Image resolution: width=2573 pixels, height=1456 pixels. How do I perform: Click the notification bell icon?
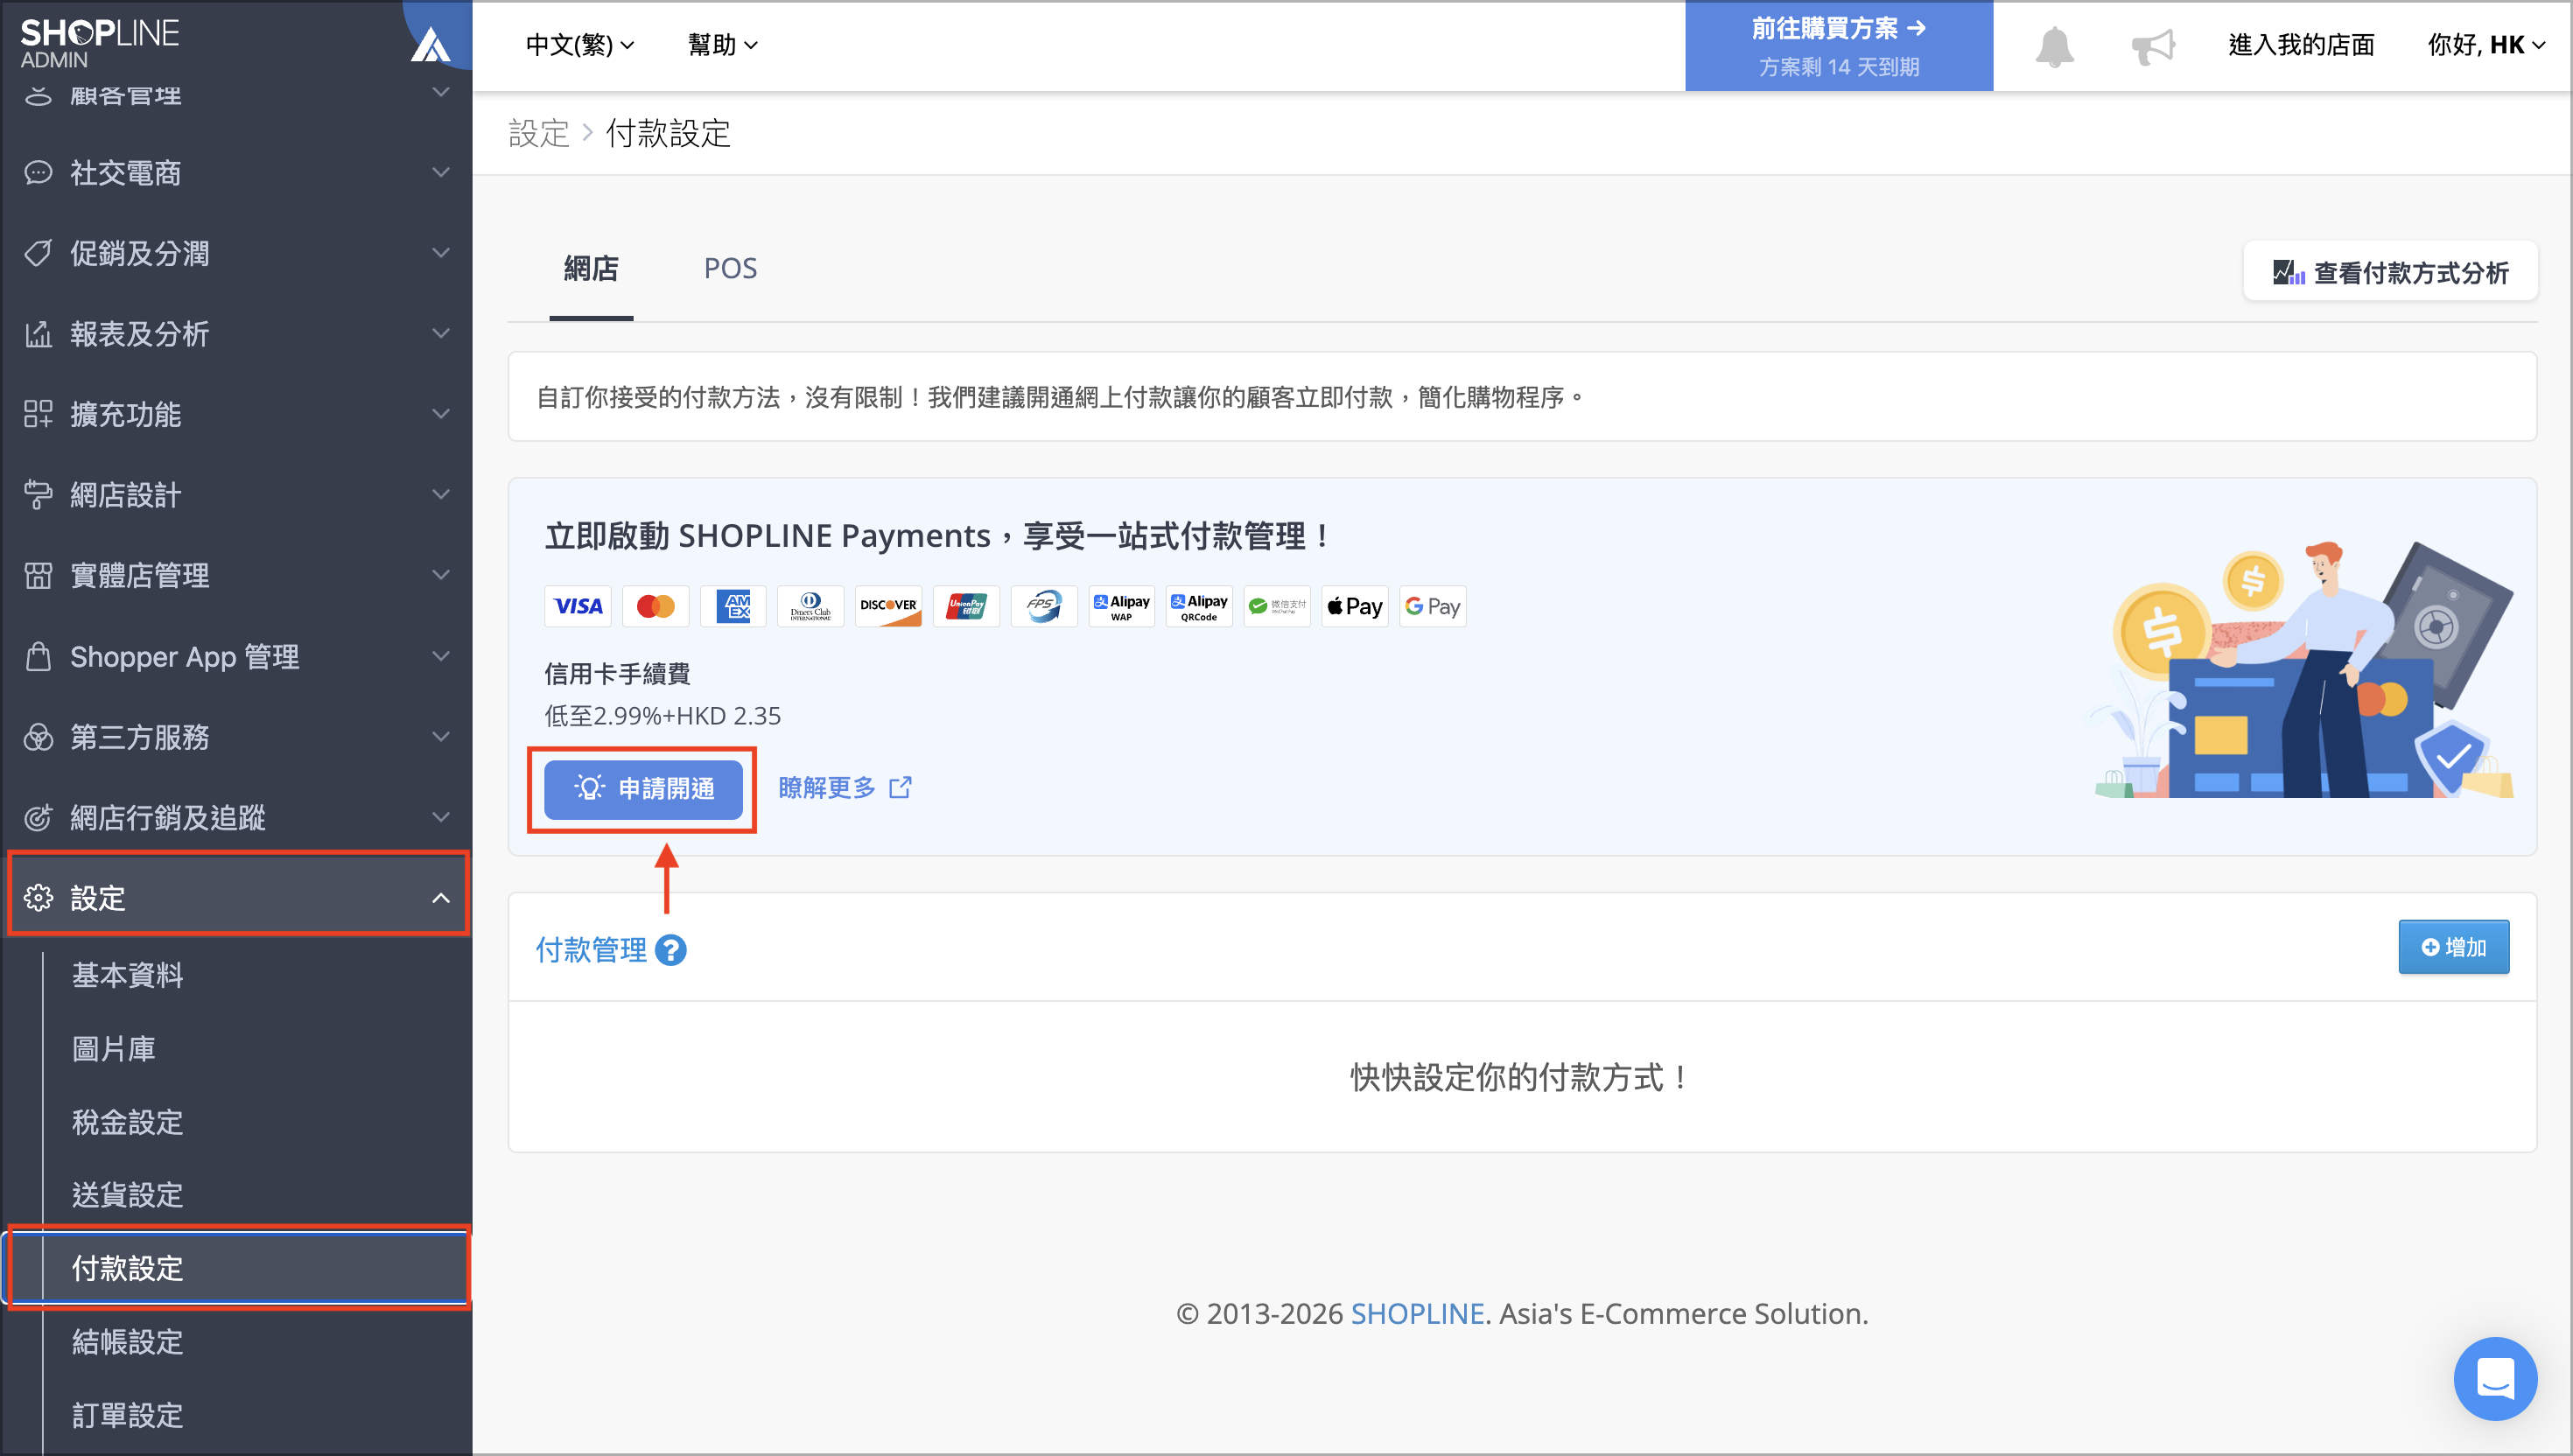(2054, 46)
